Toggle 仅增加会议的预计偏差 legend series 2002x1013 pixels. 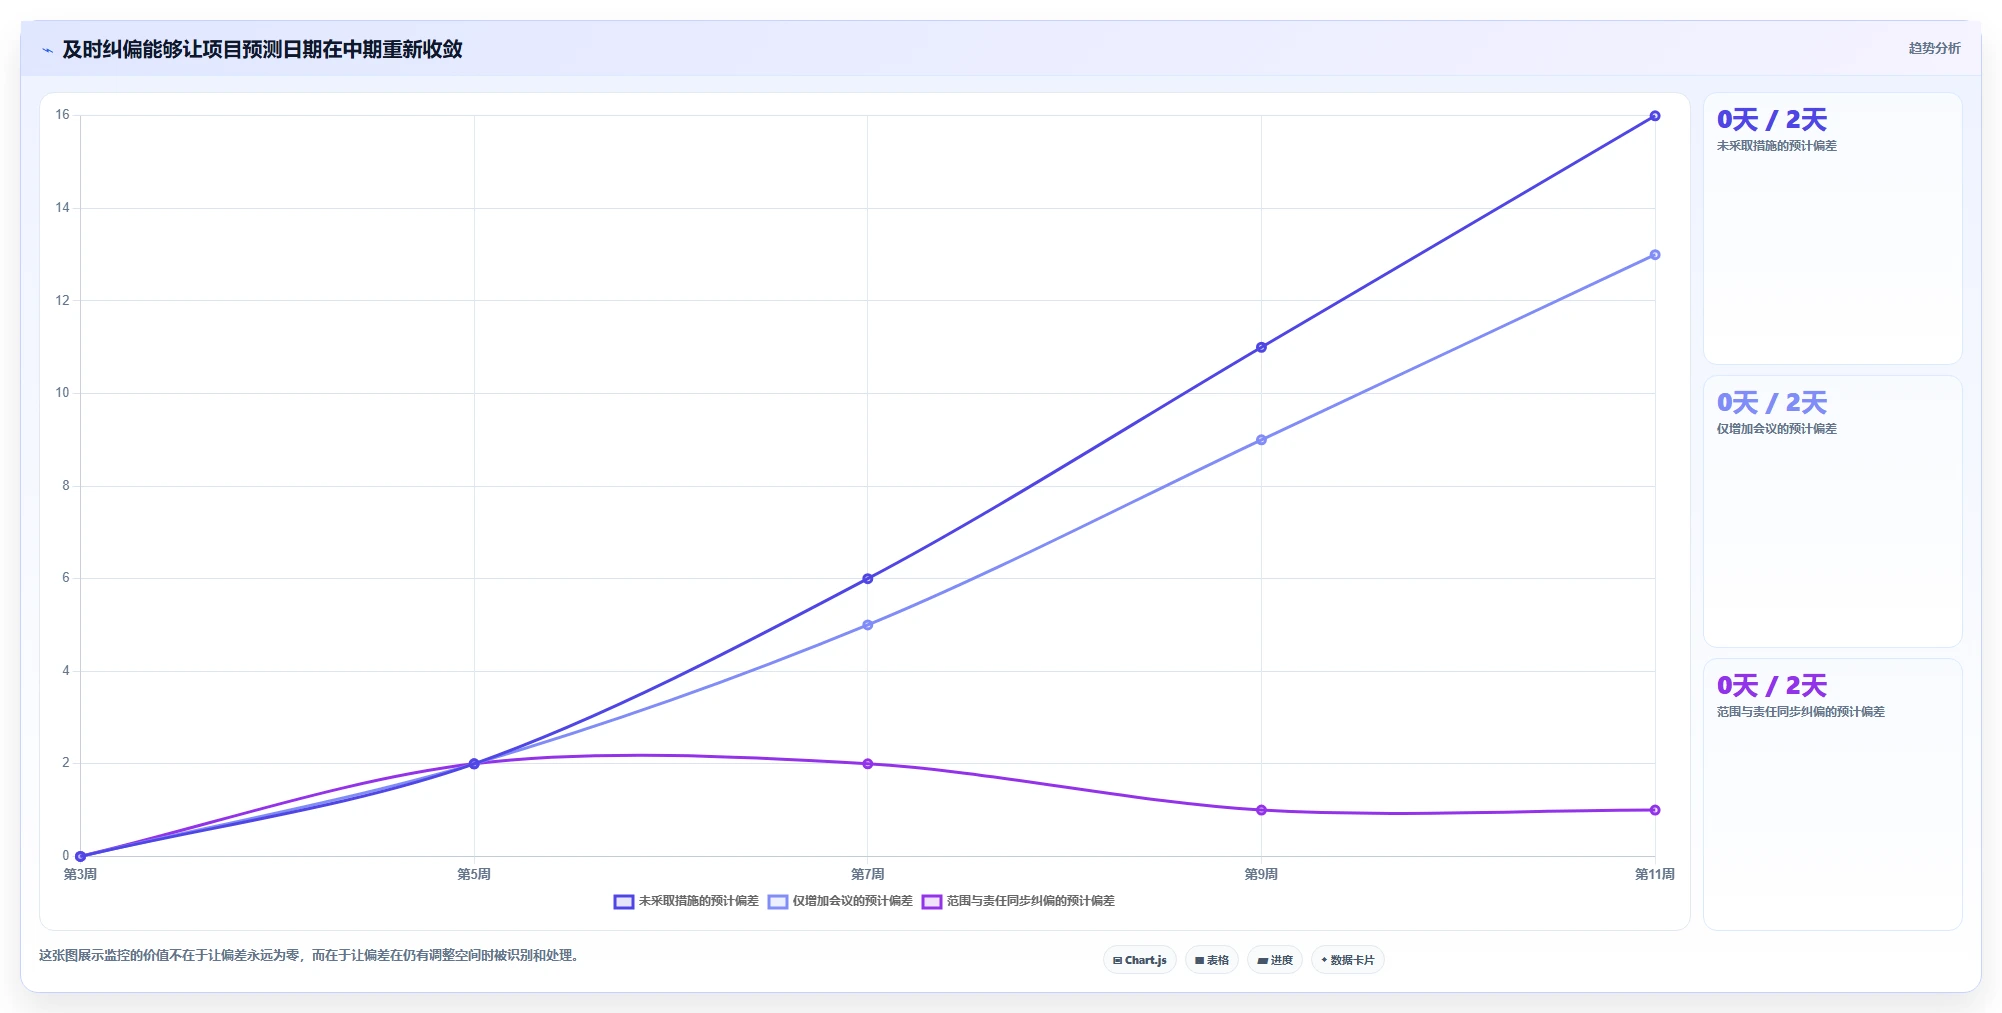click(x=840, y=901)
